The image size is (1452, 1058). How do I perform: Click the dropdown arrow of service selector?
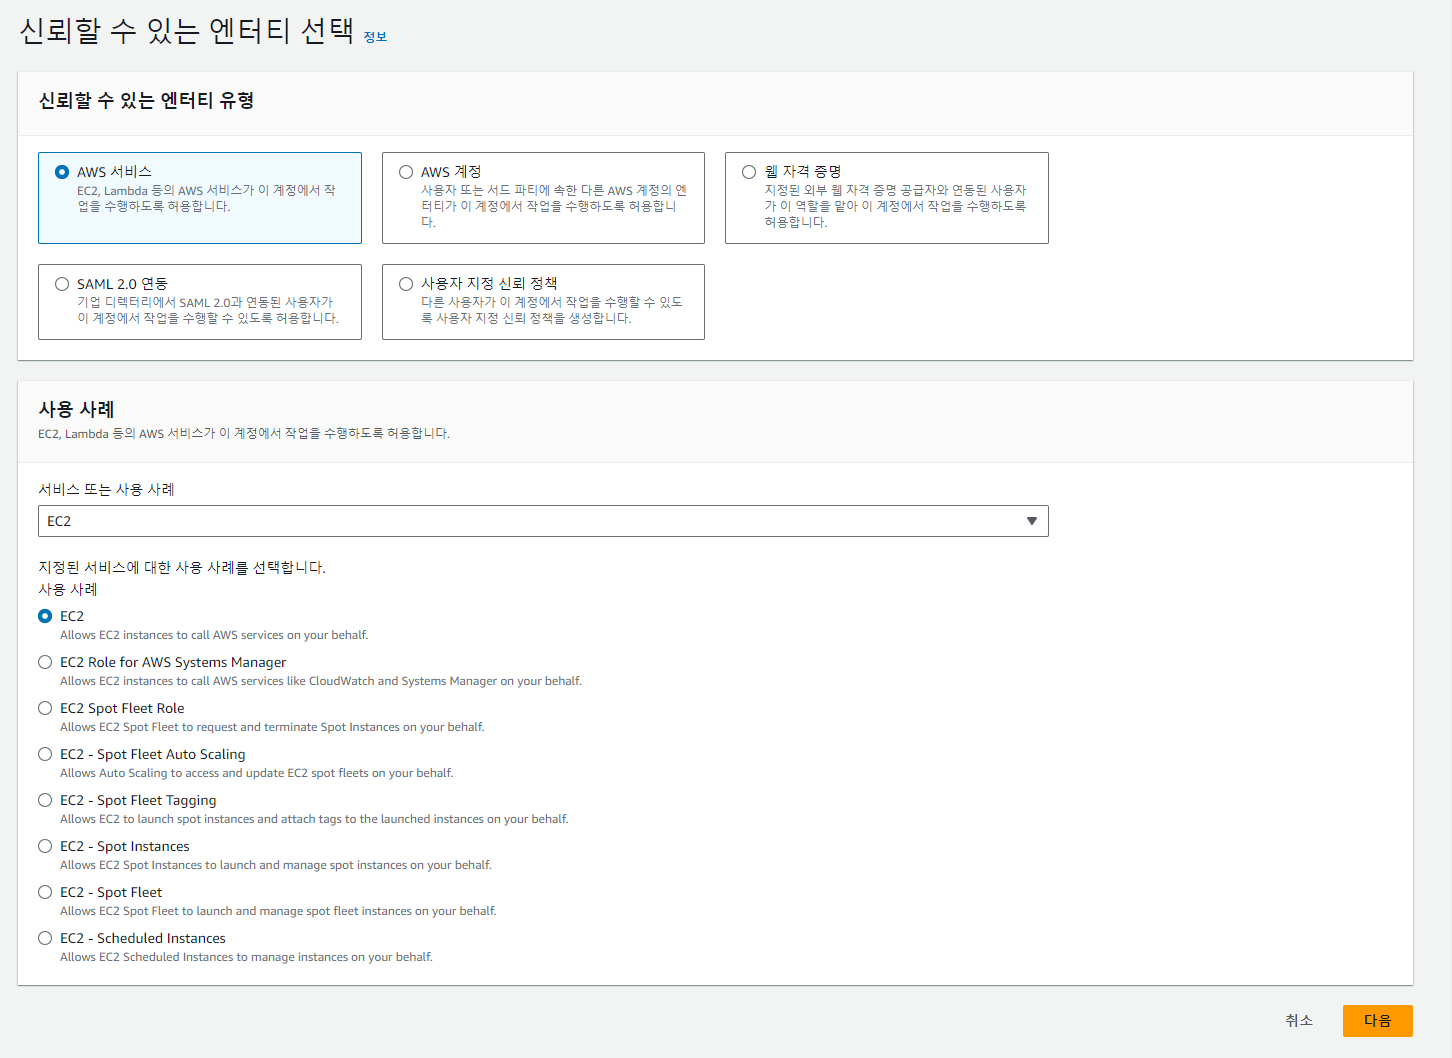pos(1032,521)
